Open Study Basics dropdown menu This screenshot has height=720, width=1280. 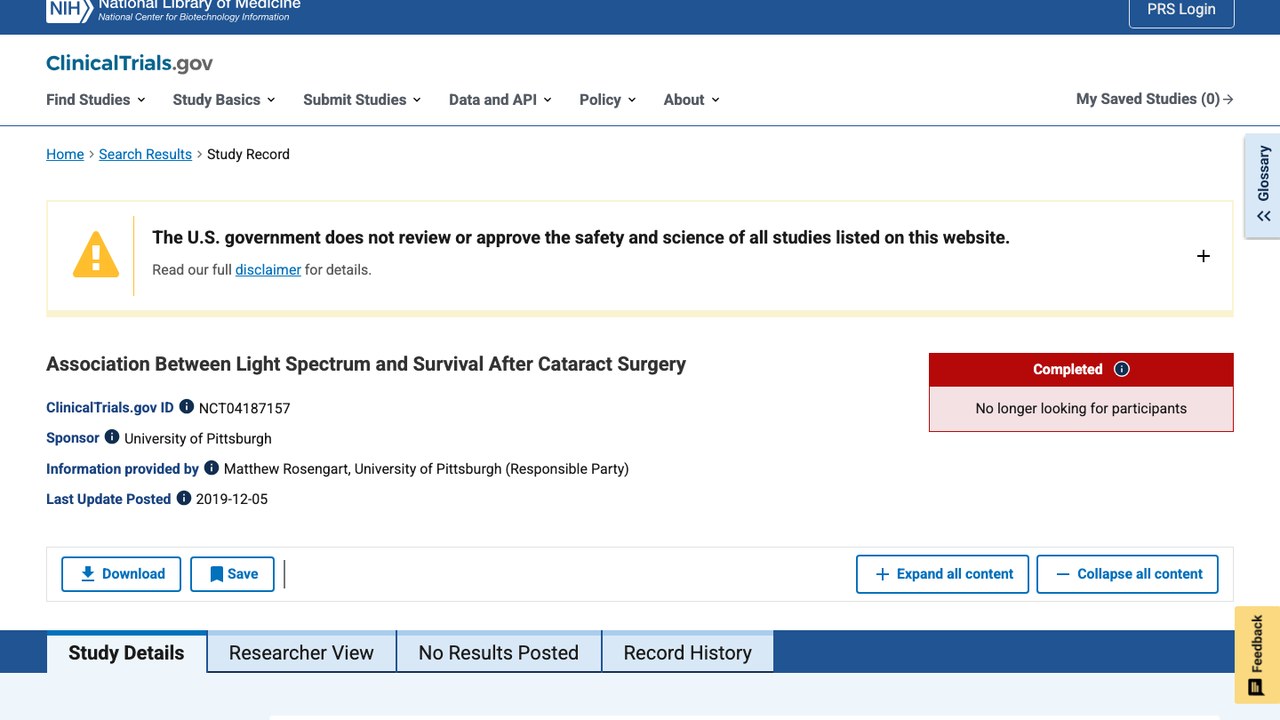tap(224, 99)
